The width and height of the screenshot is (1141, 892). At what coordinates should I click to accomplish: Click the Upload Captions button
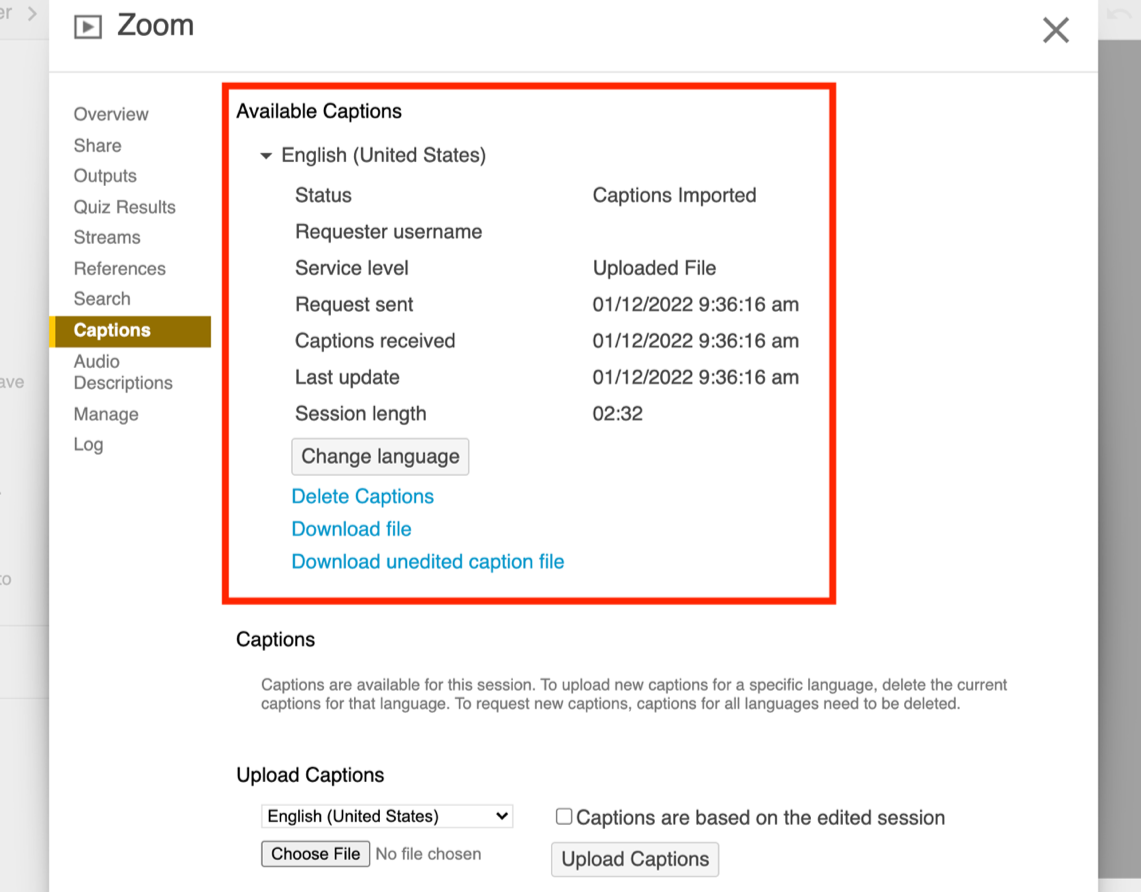click(x=635, y=859)
